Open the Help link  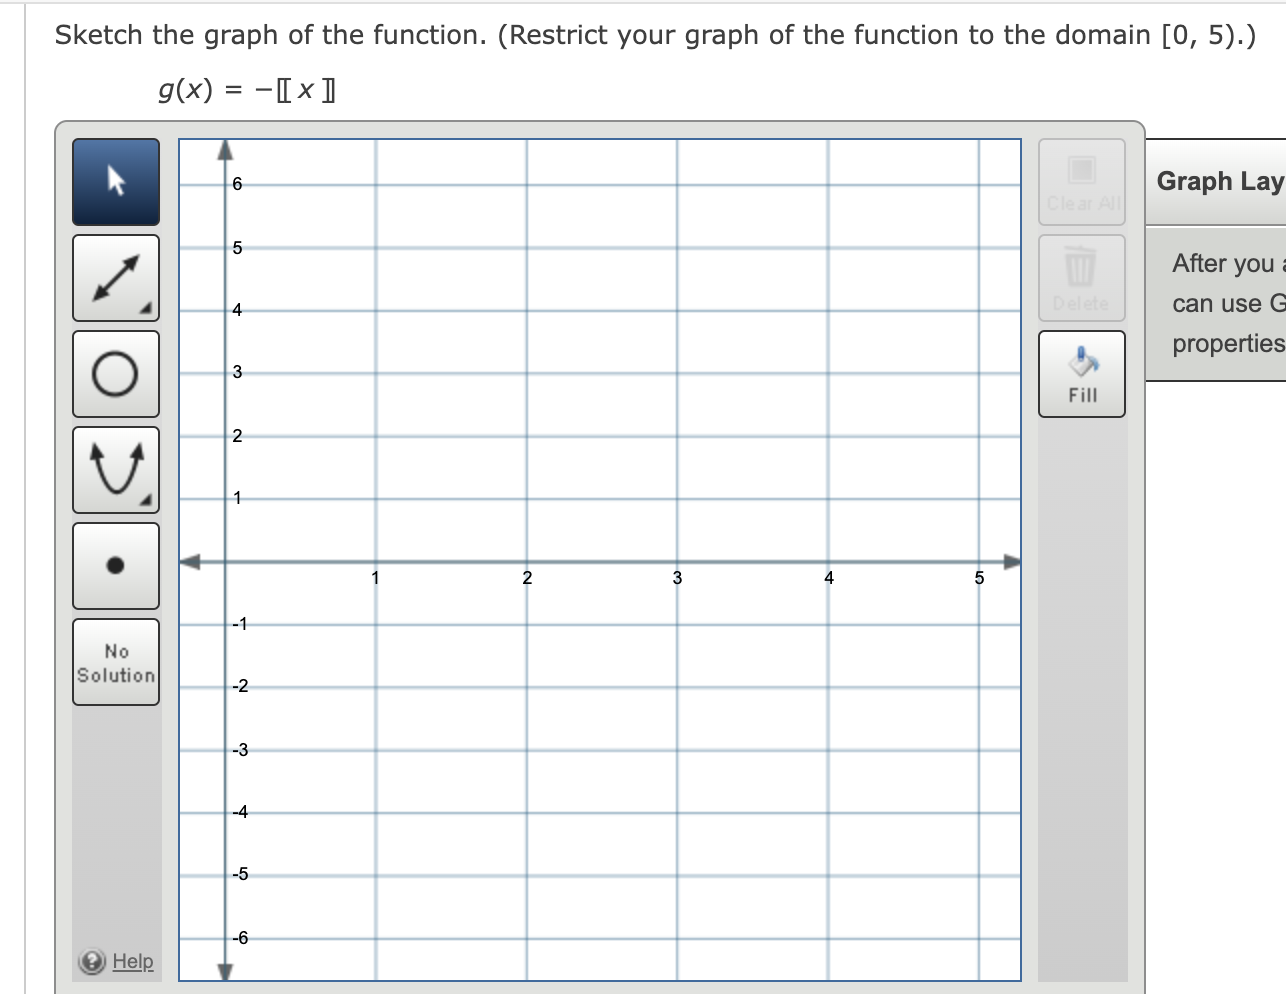[x=132, y=961]
